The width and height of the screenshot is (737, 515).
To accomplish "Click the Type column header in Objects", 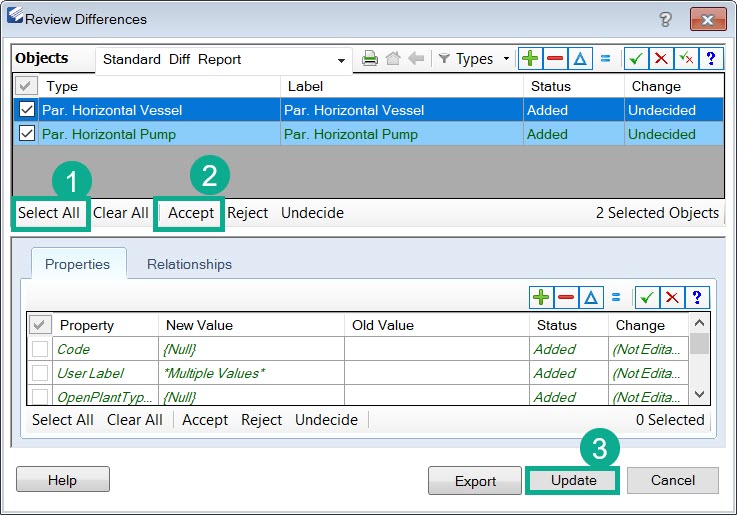I will pyautogui.click(x=159, y=86).
